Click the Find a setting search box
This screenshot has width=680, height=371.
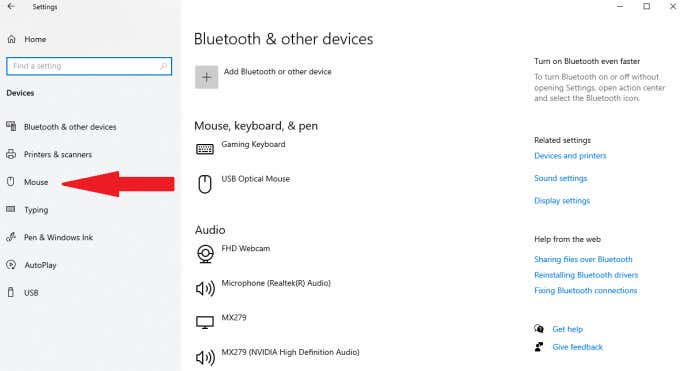pos(89,66)
